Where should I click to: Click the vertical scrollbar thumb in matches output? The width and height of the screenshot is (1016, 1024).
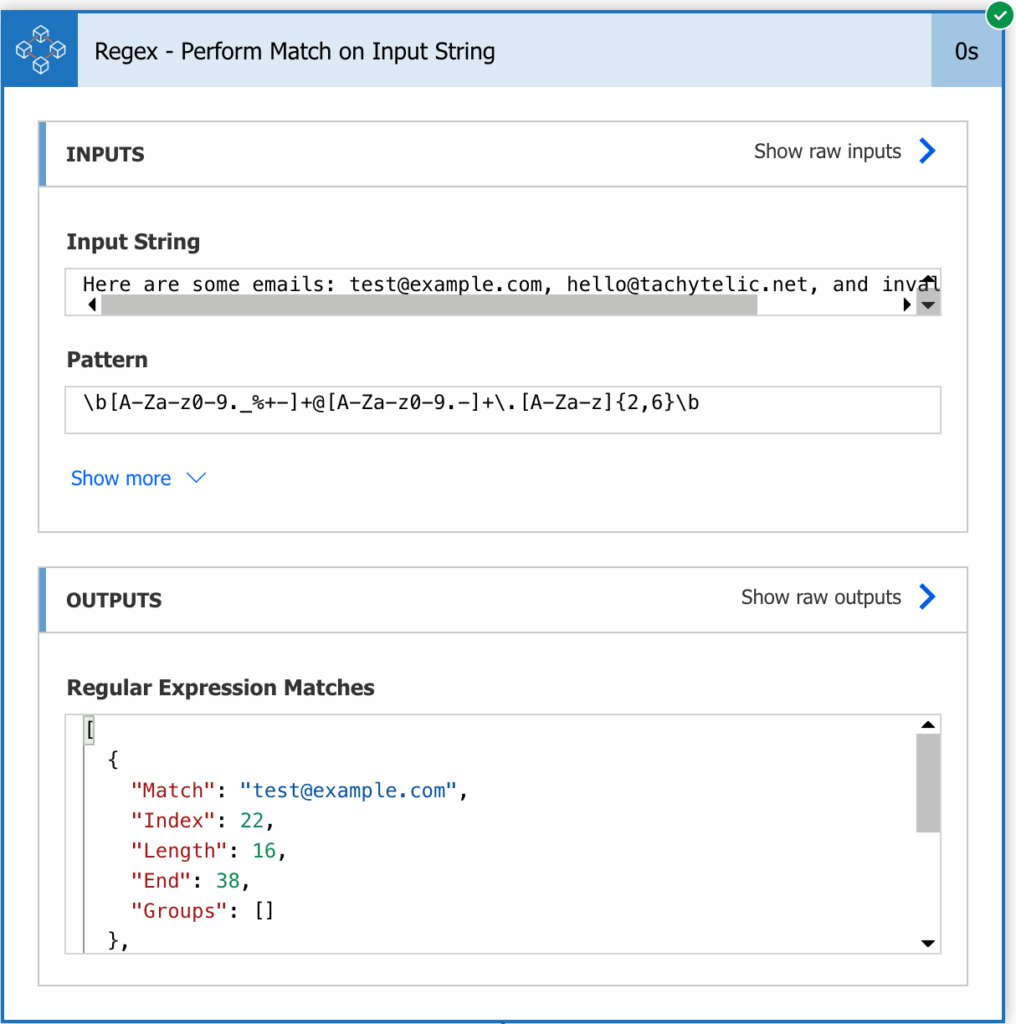click(x=928, y=783)
